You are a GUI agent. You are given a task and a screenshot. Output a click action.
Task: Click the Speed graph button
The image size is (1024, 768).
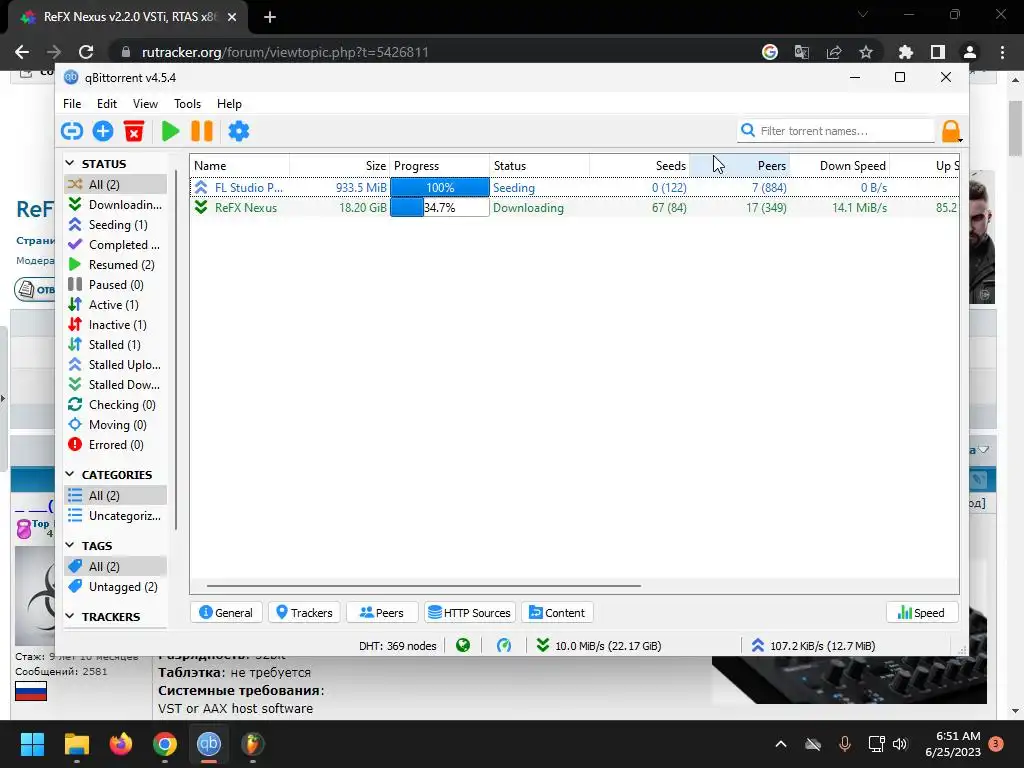(x=921, y=613)
